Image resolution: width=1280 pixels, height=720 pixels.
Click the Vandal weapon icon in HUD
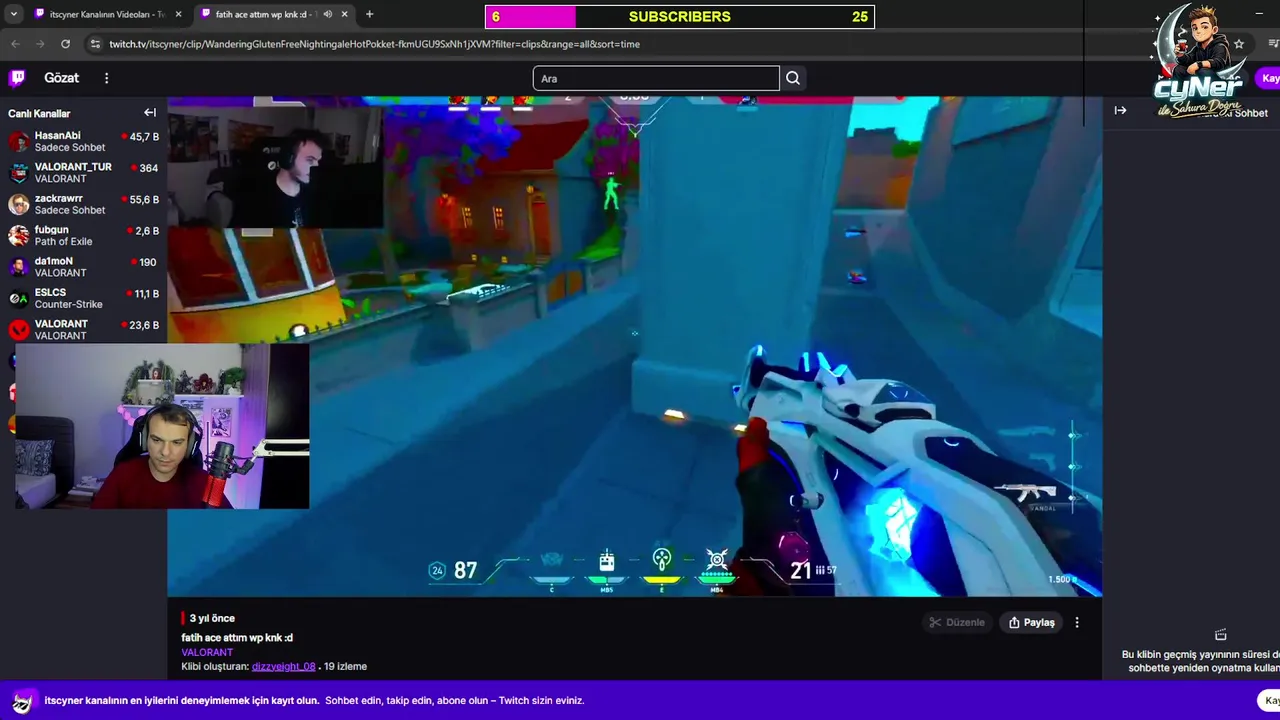pyautogui.click(x=1025, y=493)
